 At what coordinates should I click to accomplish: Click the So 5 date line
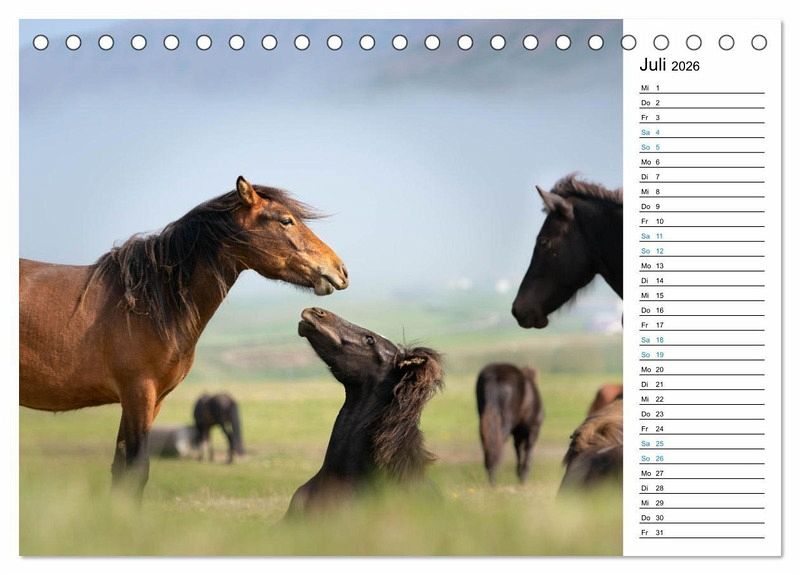coord(700,147)
